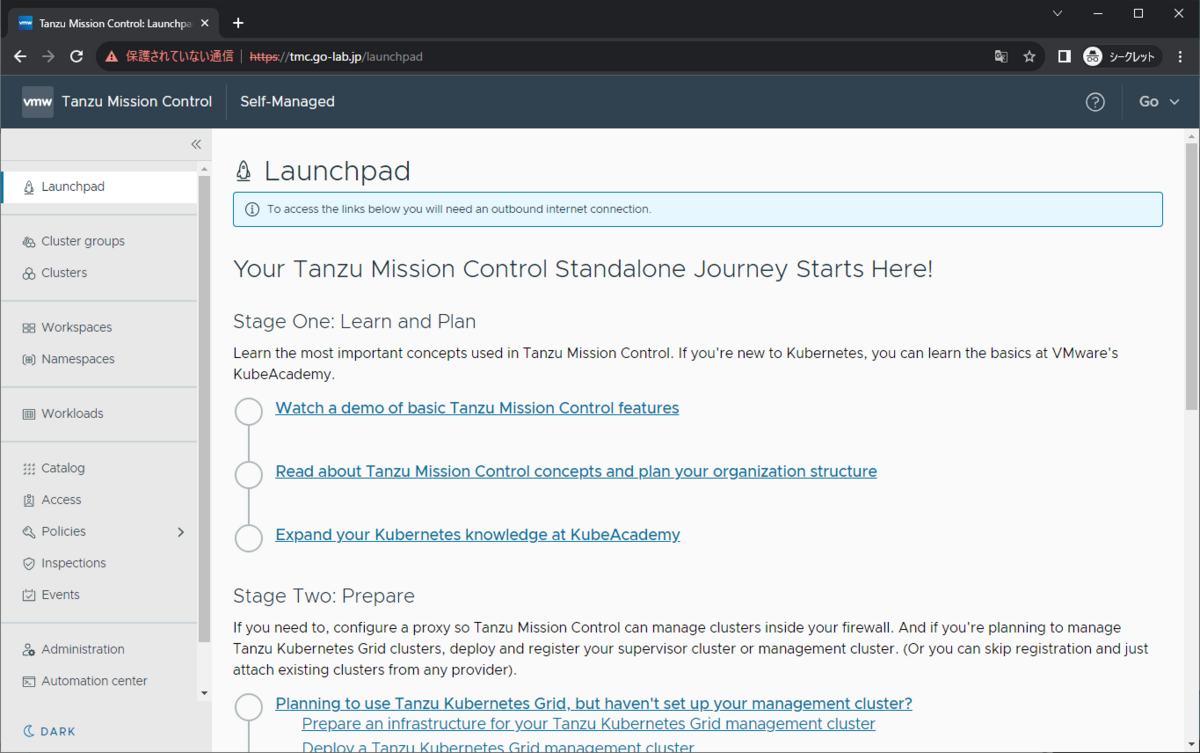Image resolution: width=1200 pixels, height=753 pixels.
Task: Click the Catalog grid icon
Action: click(x=29, y=468)
